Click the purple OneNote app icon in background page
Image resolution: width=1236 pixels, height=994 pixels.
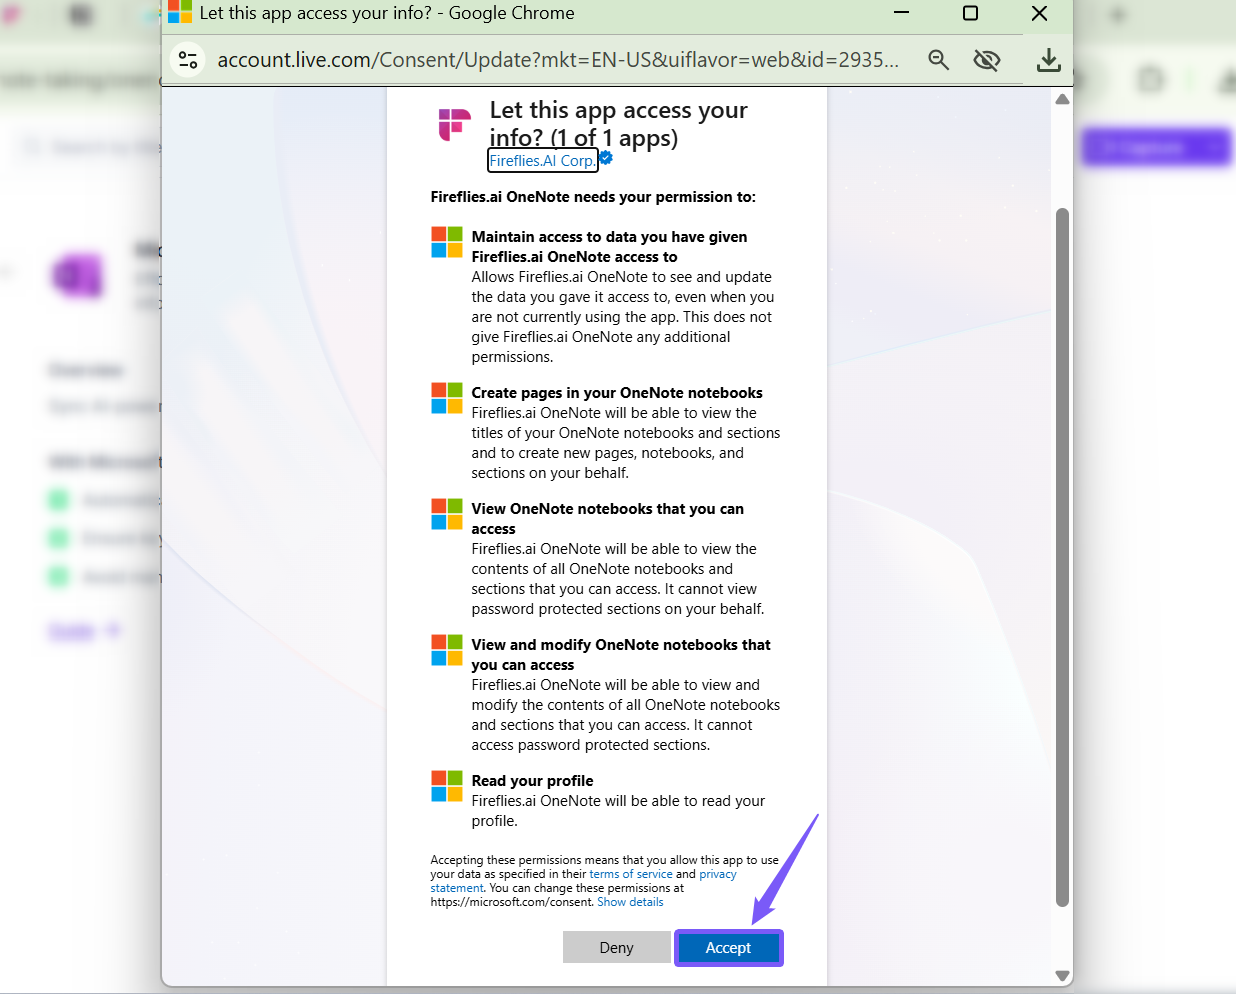pyautogui.click(x=78, y=275)
